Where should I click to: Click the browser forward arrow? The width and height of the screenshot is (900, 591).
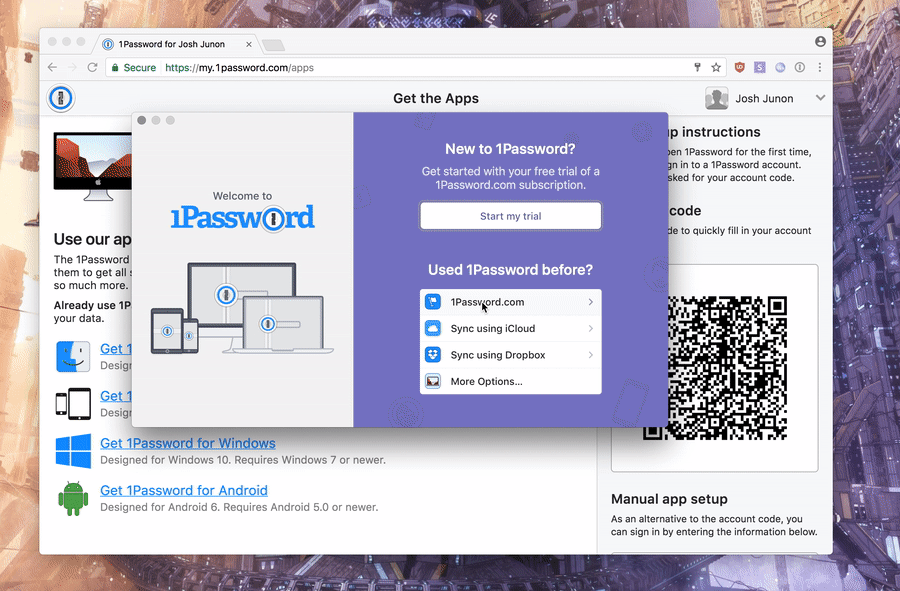pyautogui.click(x=72, y=67)
